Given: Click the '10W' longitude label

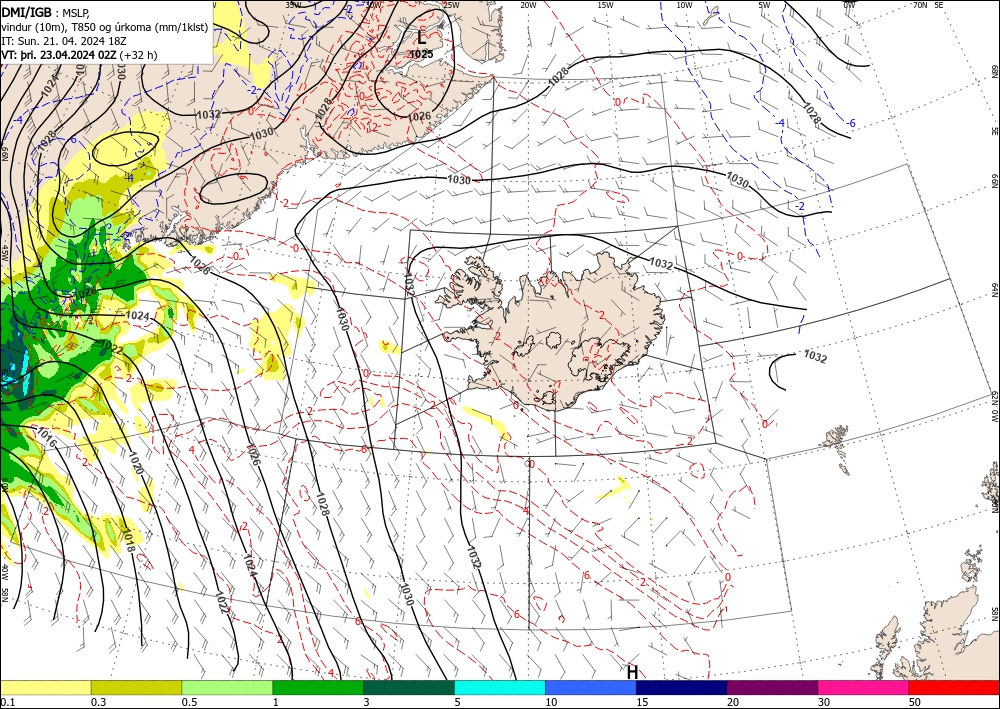Looking at the screenshot, I should click(x=684, y=5).
